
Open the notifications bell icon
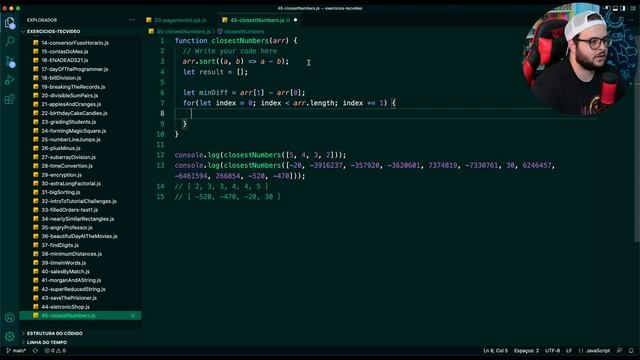click(631, 351)
